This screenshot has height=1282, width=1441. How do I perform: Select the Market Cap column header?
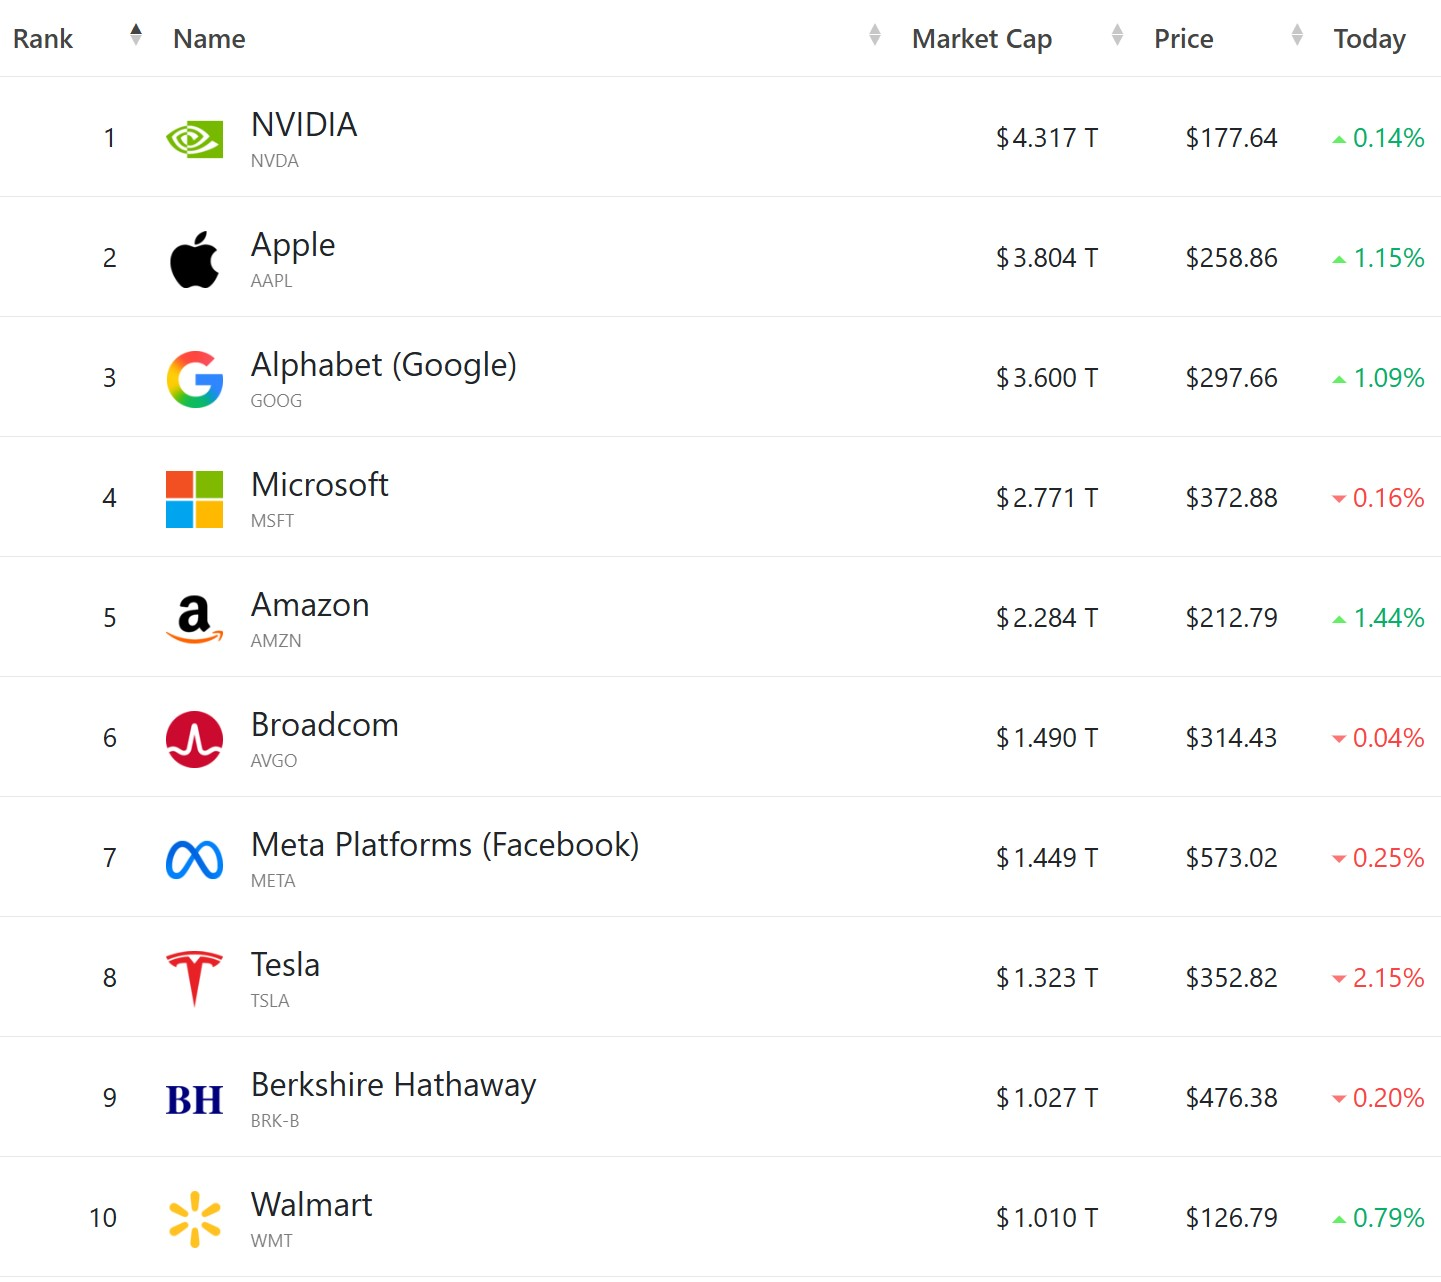(981, 39)
